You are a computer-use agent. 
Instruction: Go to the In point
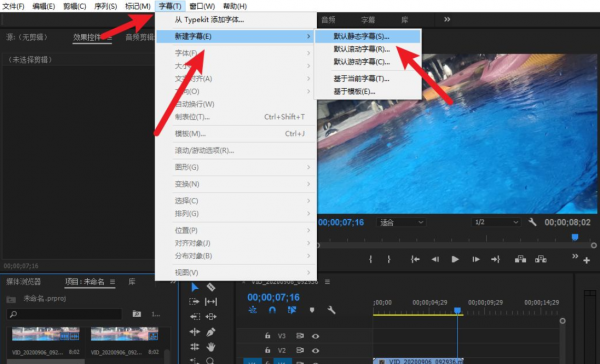[415, 259]
